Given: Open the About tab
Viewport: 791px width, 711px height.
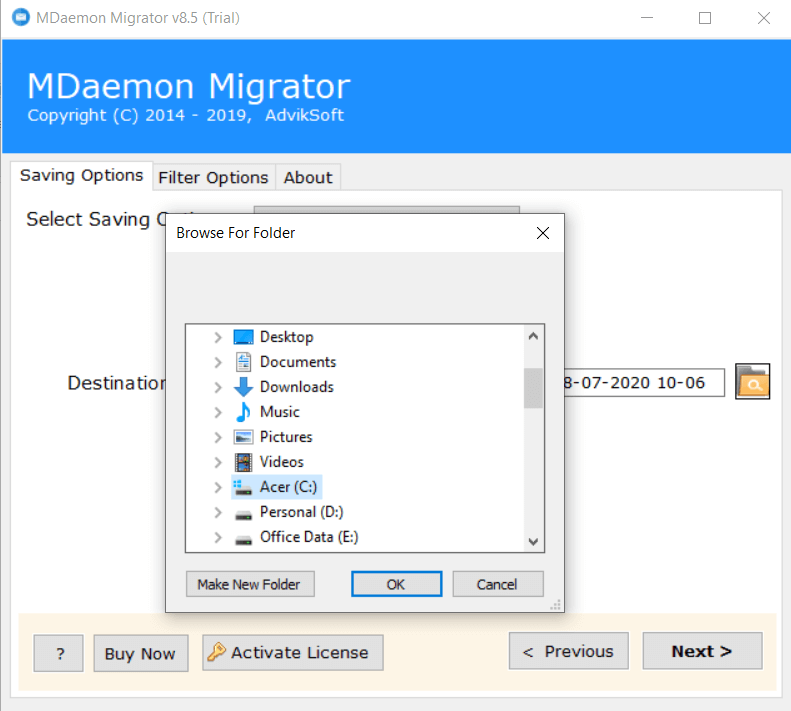Looking at the screenshot, I should [308, 178].
